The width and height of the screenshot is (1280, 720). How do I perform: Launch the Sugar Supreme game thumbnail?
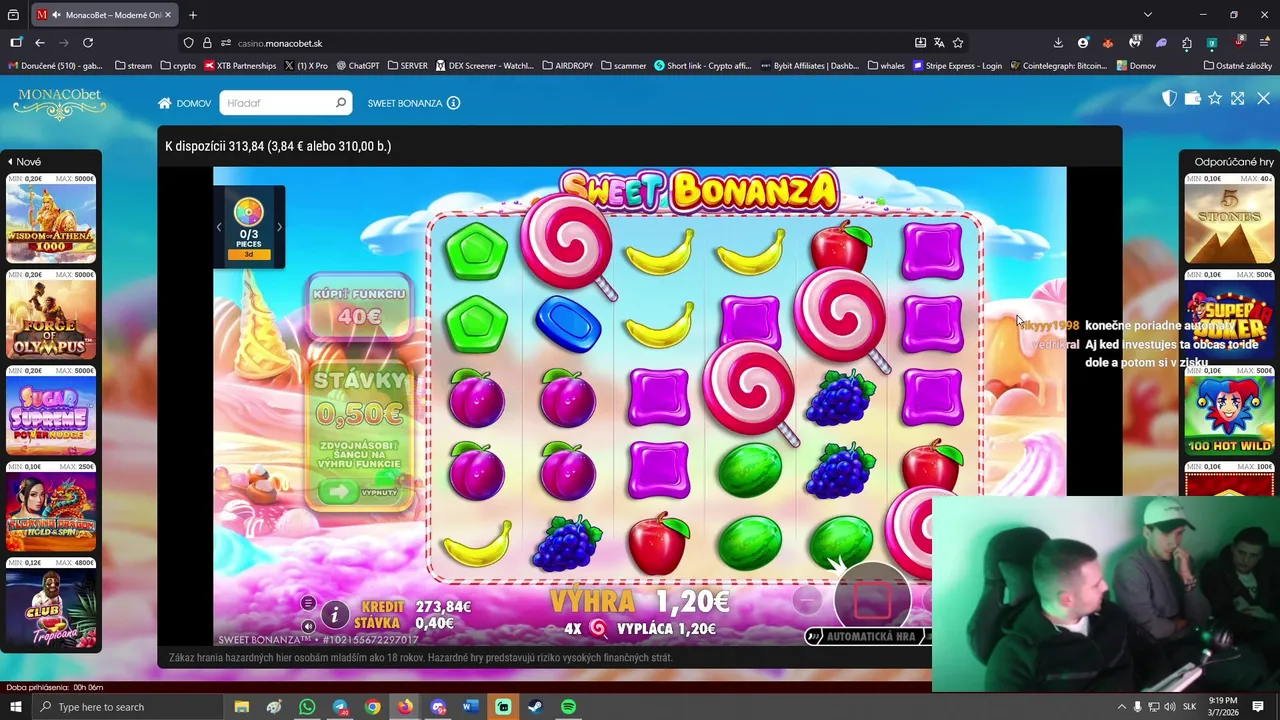(x=51, y=410)
